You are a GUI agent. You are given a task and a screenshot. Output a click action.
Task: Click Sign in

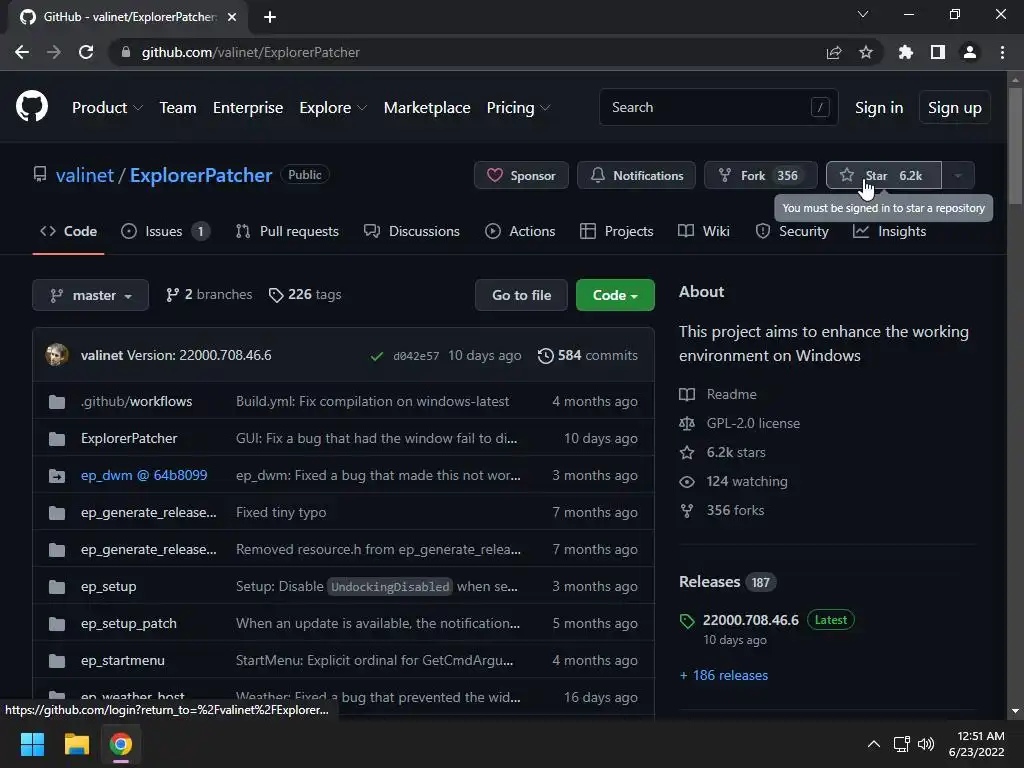point(879,108)
